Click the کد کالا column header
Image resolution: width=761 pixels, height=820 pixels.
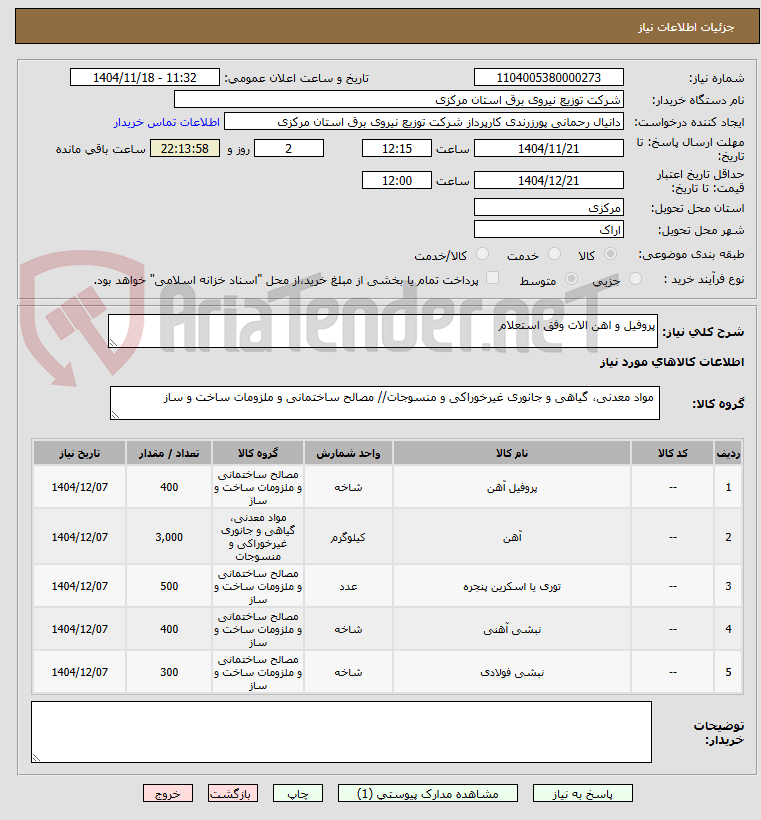pyautogui.click(x=673, y=453)
